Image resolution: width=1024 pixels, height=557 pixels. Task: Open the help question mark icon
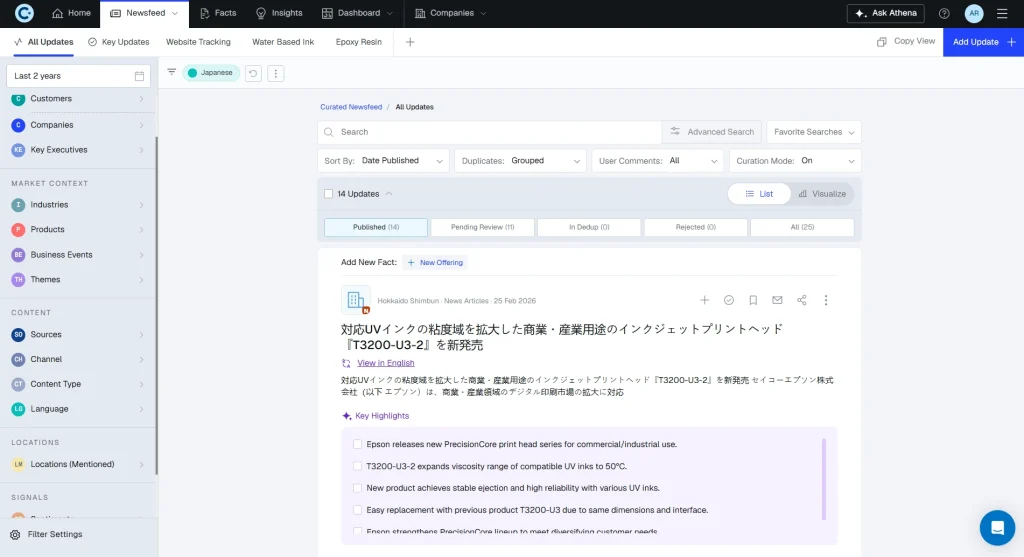point(944,14)
